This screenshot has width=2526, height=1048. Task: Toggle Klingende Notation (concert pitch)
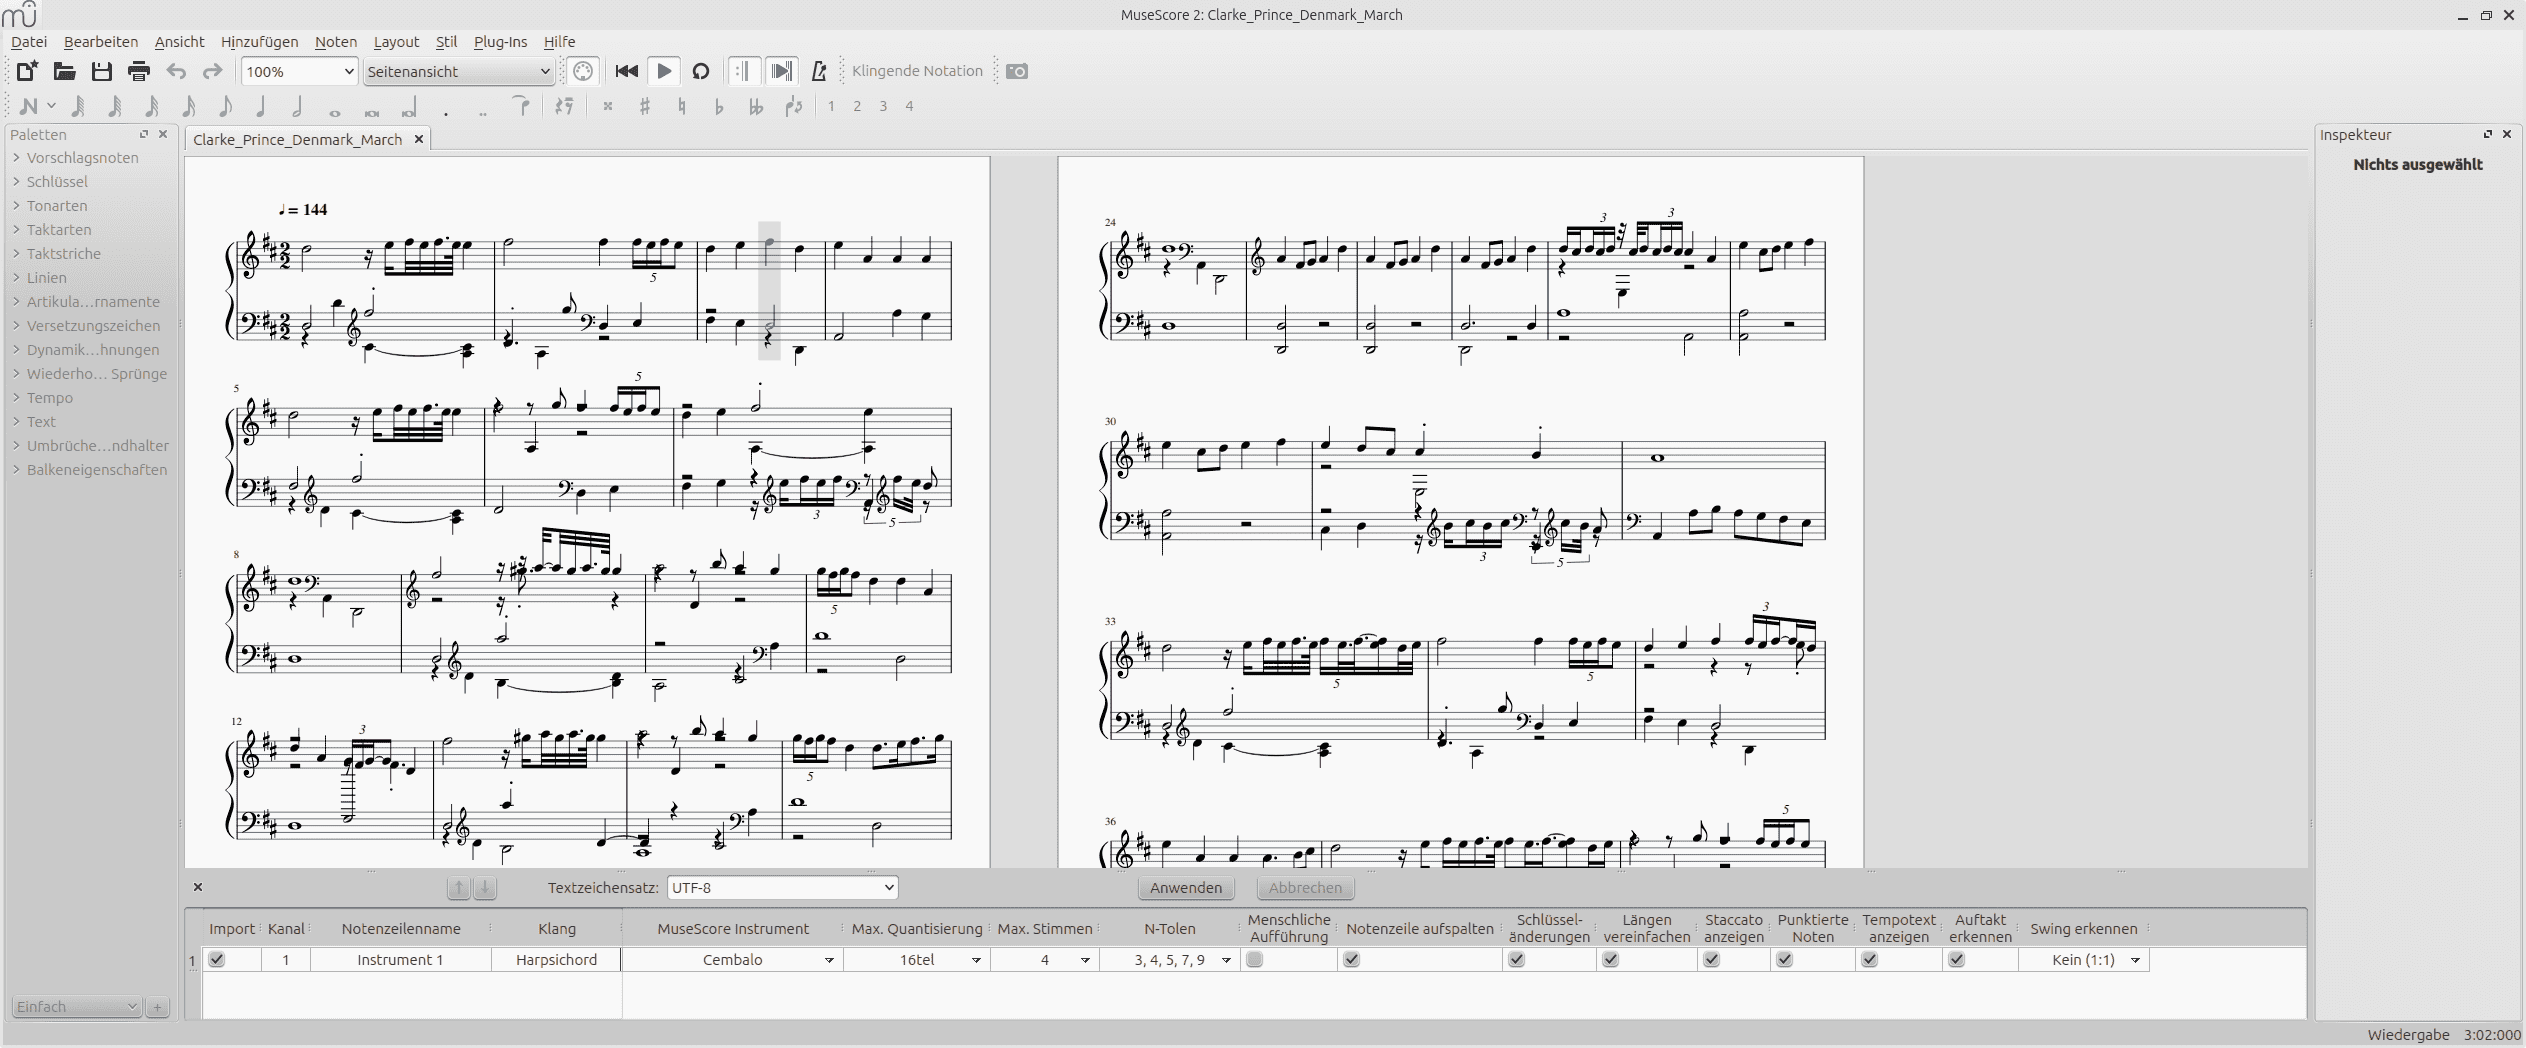[917, 71]
